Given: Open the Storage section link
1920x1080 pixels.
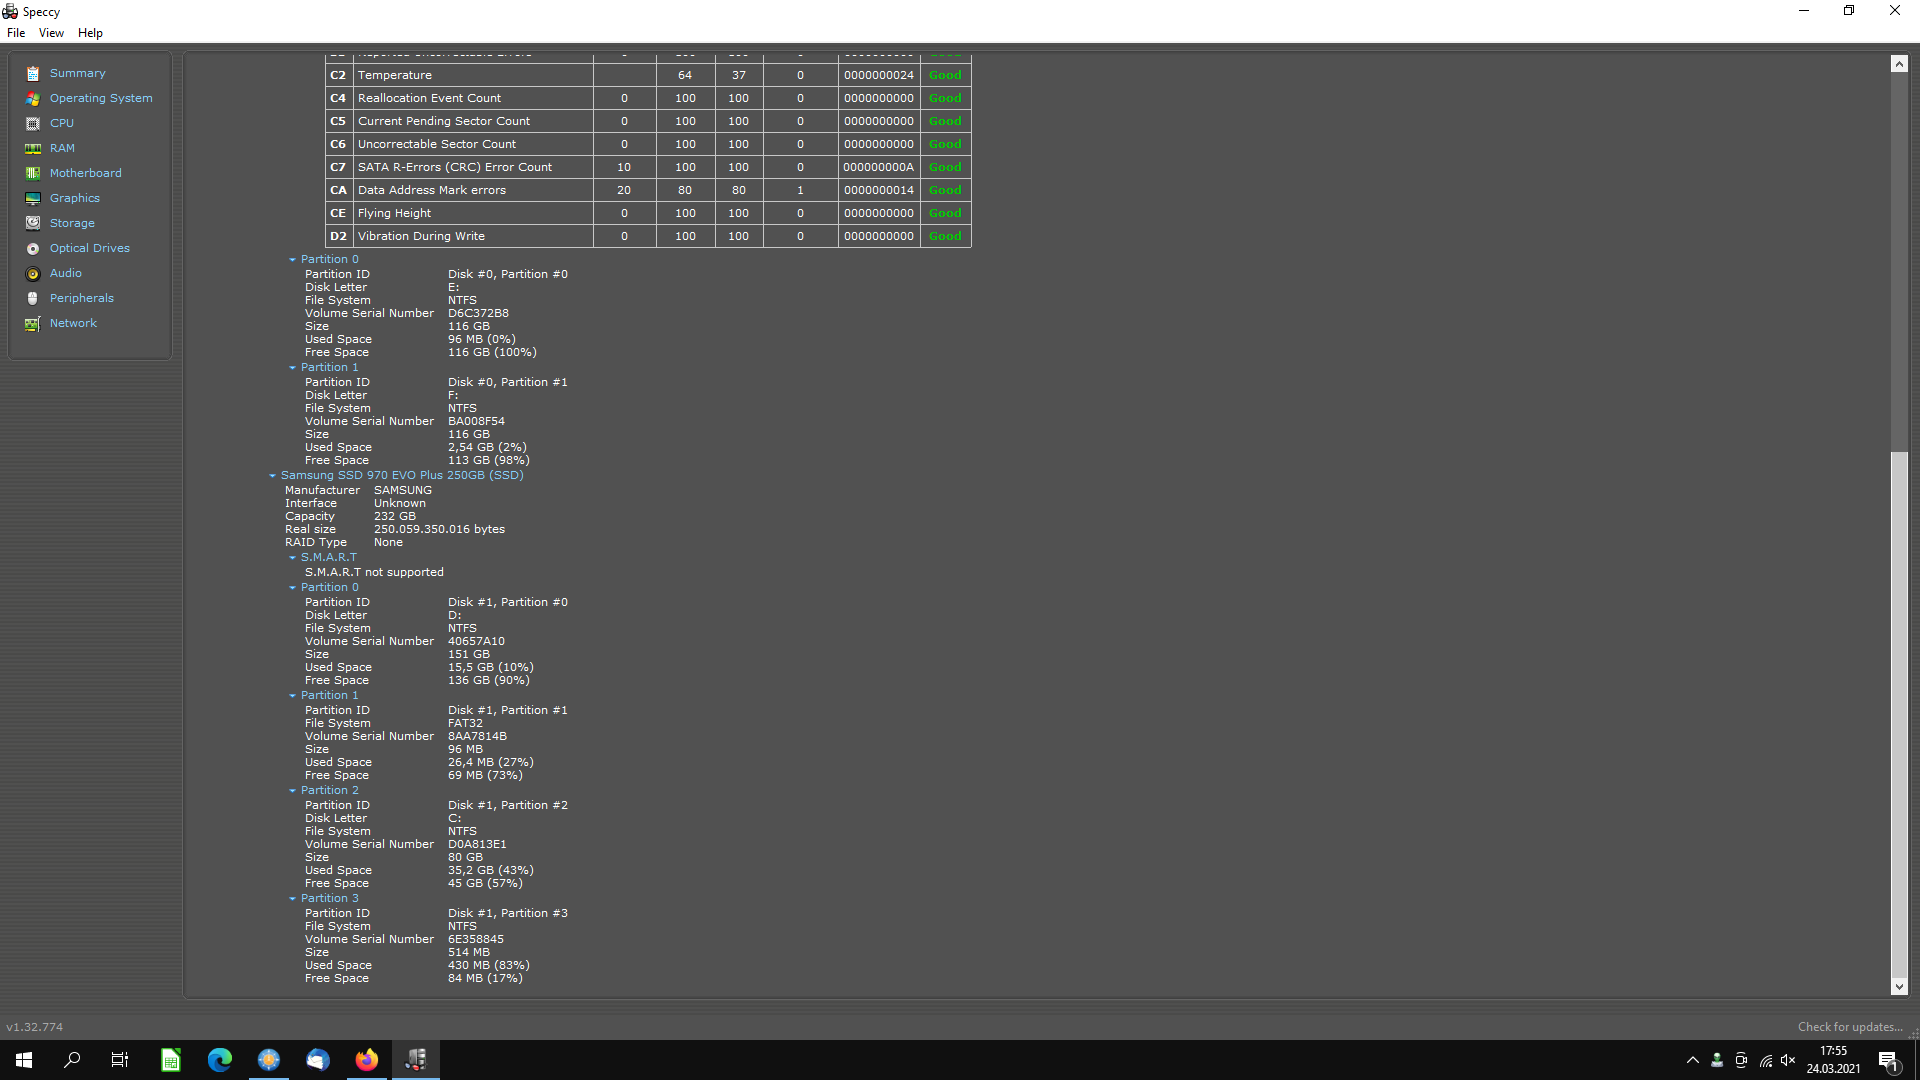Looking at the screenshot, I should (72, 223).
